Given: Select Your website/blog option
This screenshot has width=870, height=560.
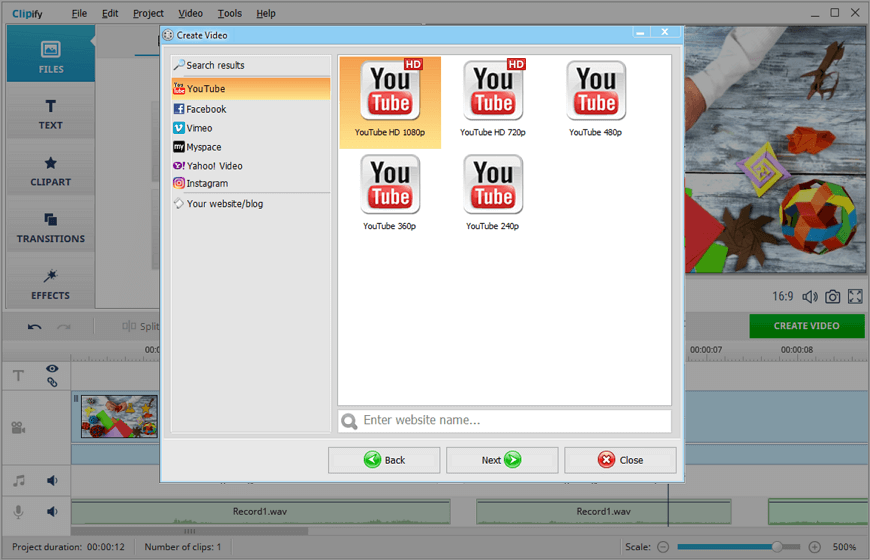Looking at the screenshot, I should coord(251,204).
